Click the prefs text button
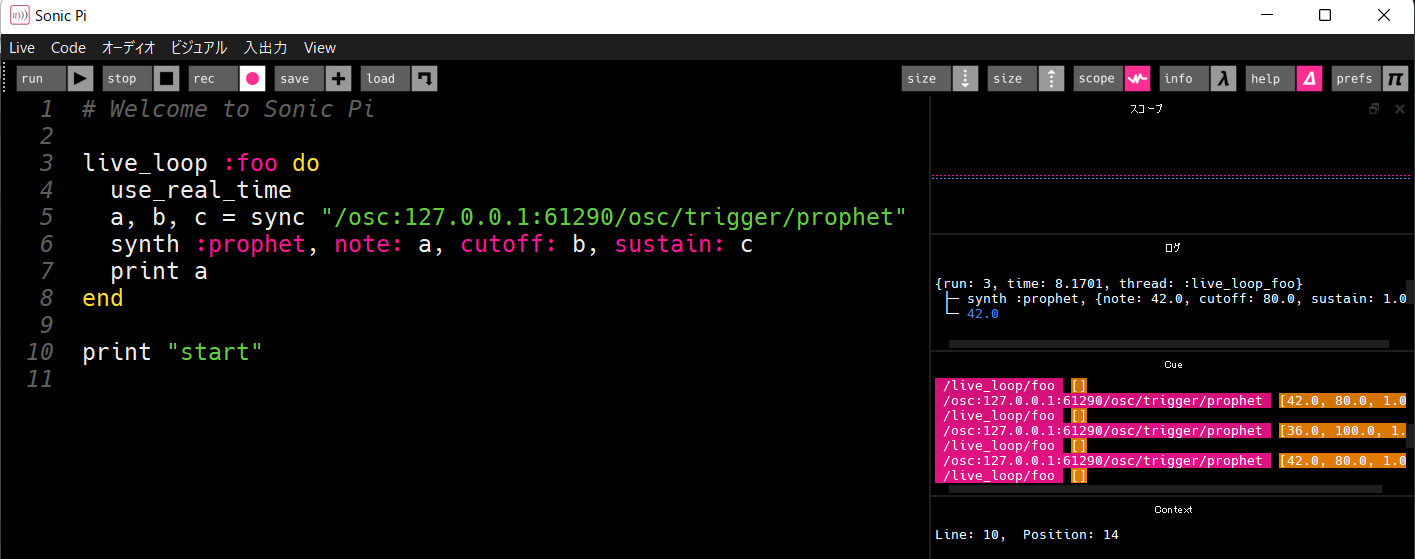Image resolution: width=1415 pixels, height=559 pixels. (x=1356, y=78)
